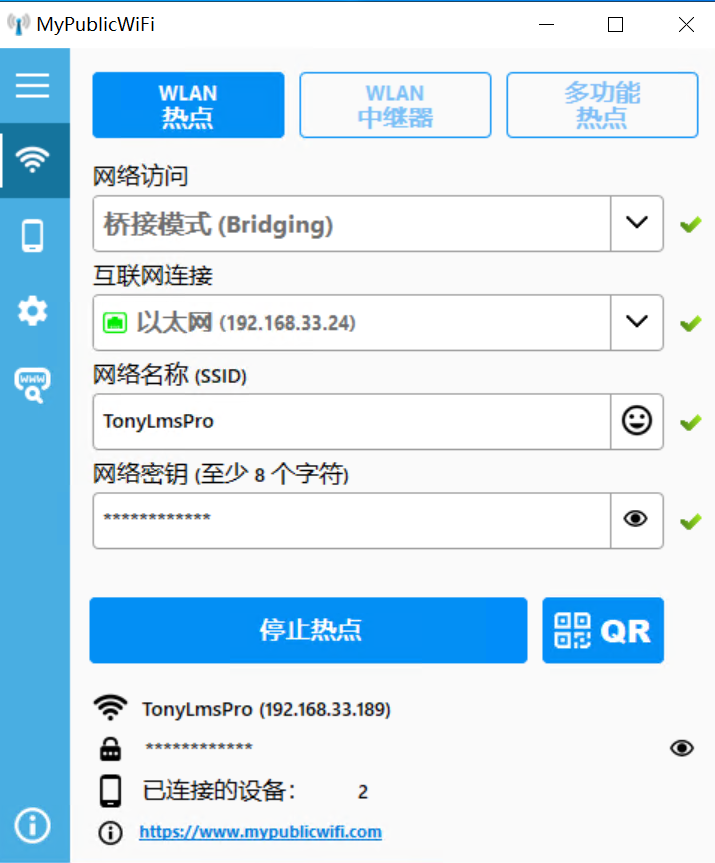The width and height of the screenshot is (715, 863).
Task: Switch to the WLAN 热点 tab
Action: [x=188, y=105]
